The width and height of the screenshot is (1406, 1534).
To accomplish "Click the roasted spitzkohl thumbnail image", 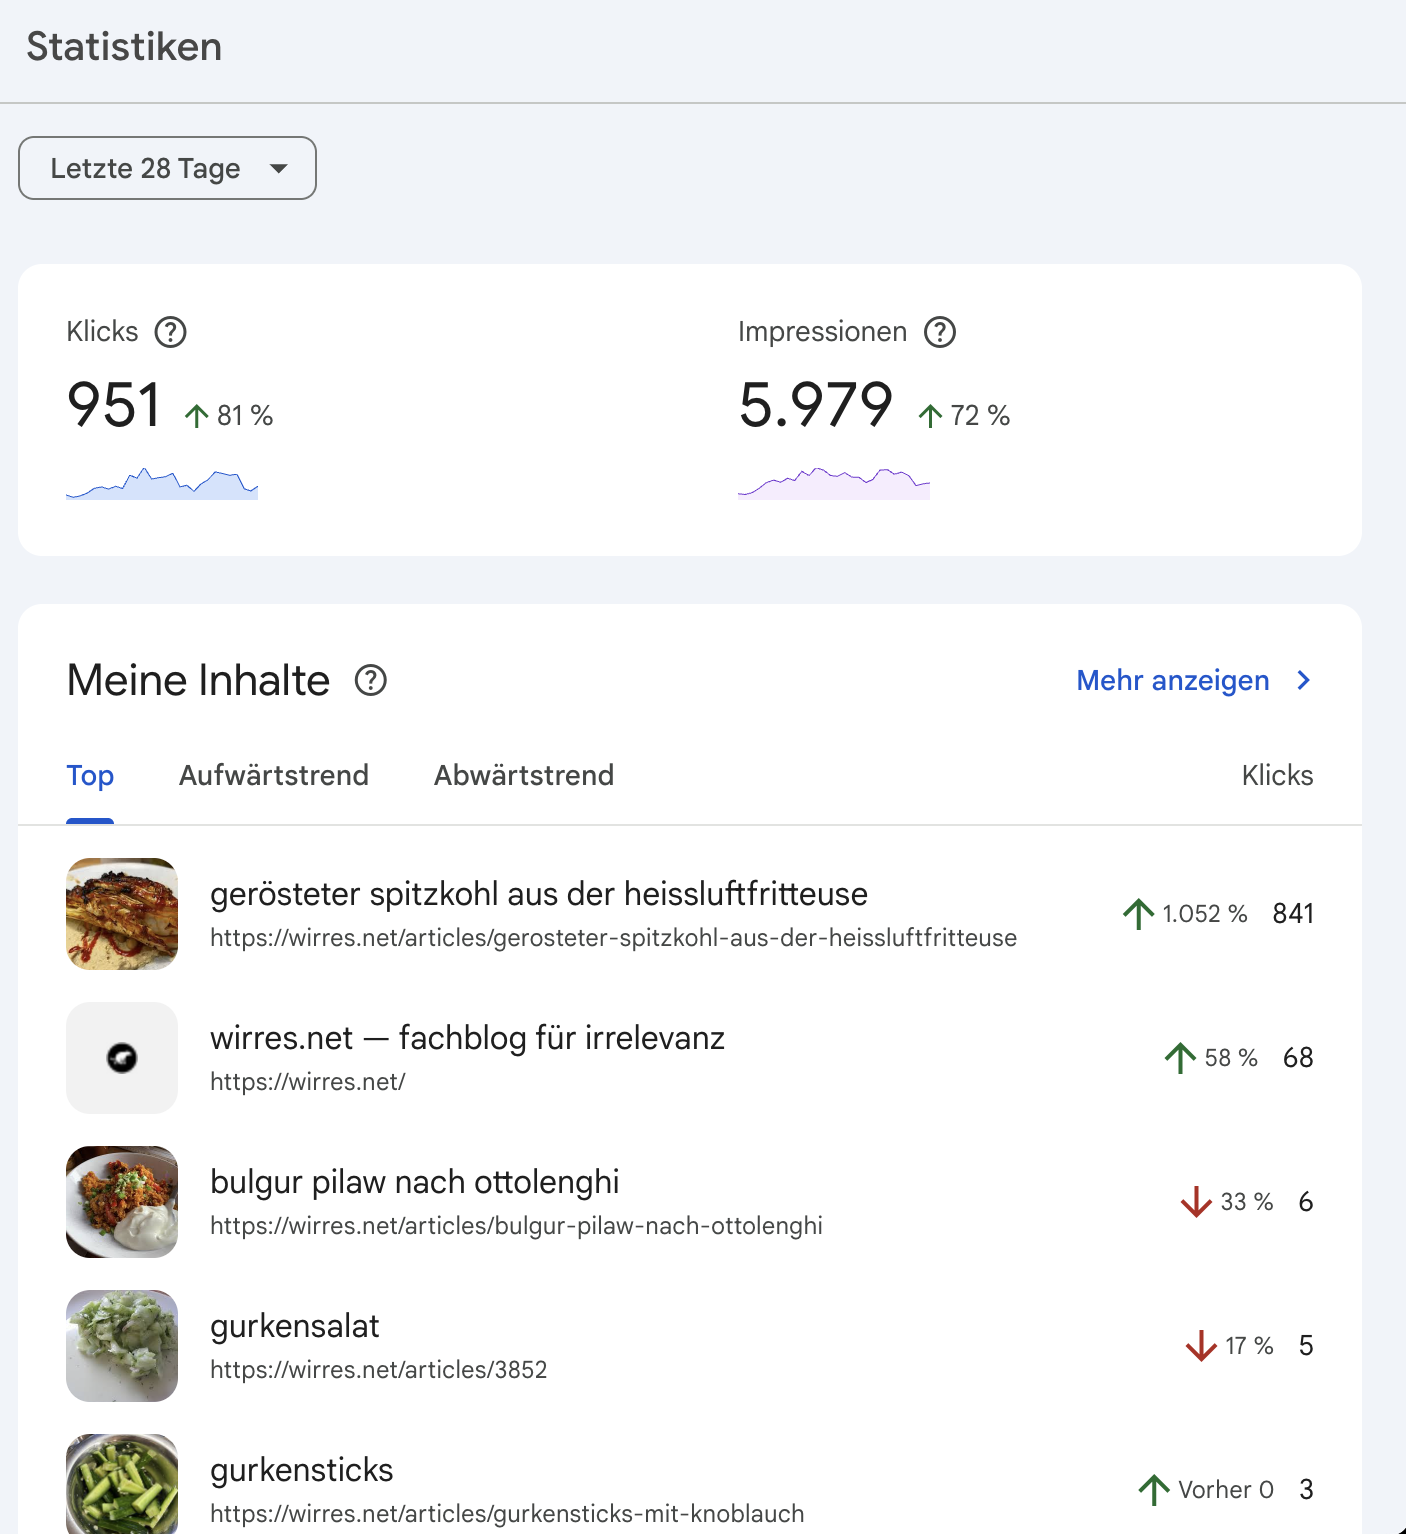I will (122, 914).
